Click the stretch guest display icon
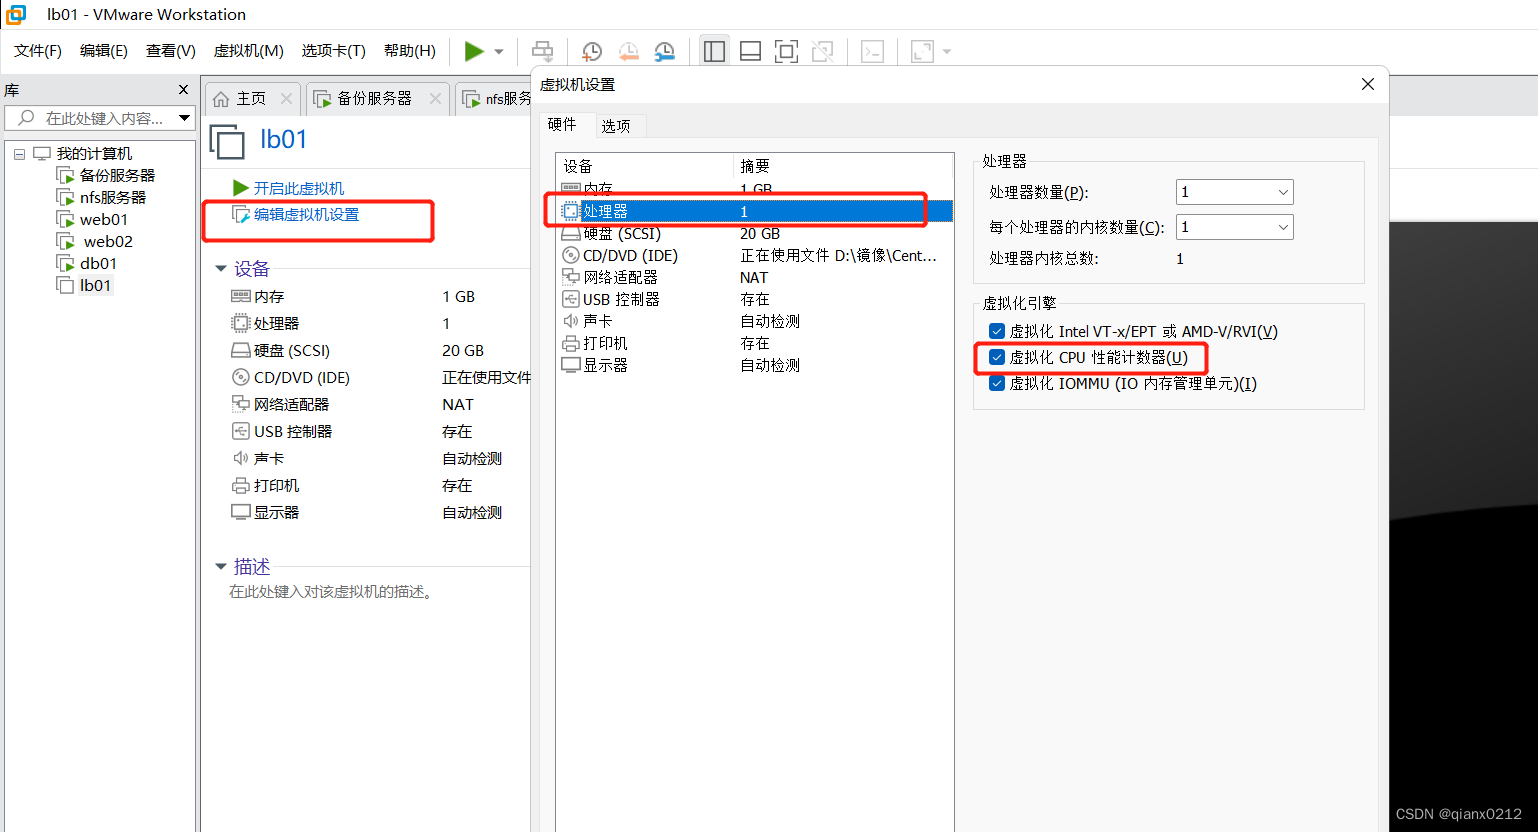The height and width of the screenshot is (832, 1538). pyautogui.click(x=922, y=51)
